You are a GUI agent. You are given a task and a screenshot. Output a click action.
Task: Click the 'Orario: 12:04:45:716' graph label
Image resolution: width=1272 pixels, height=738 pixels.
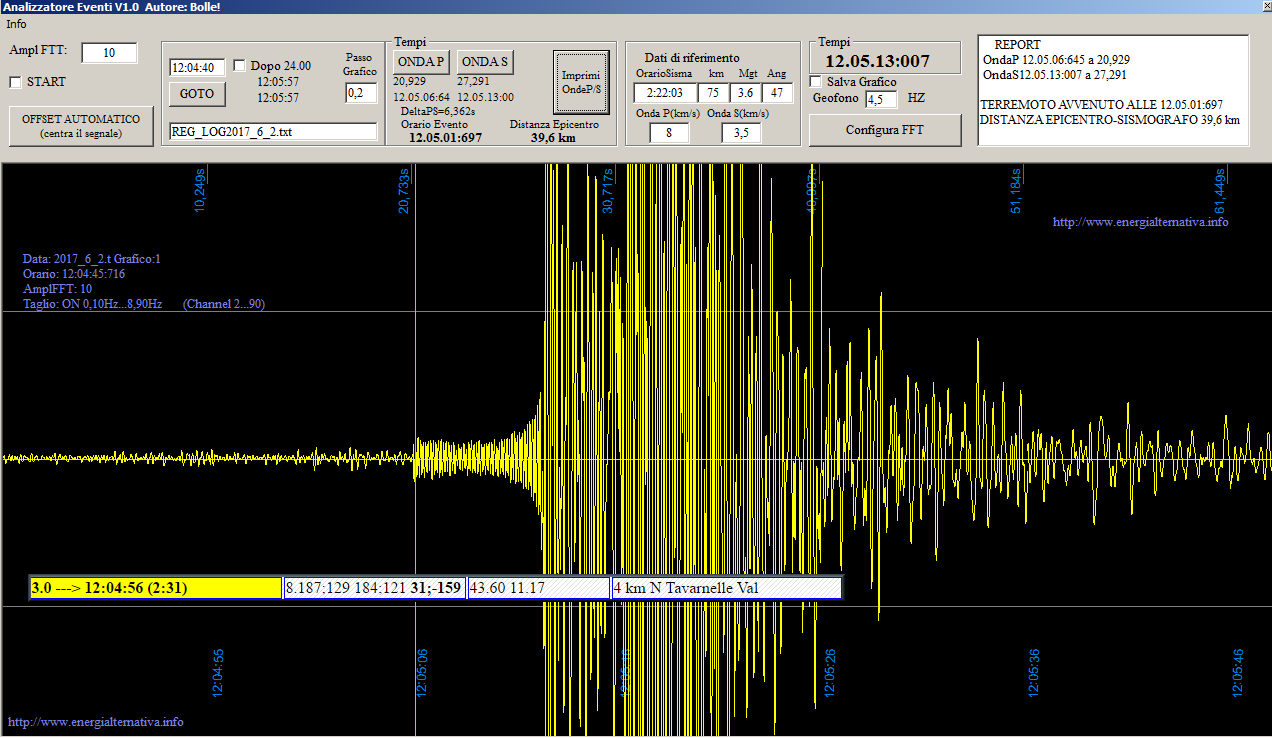click(74, 274)
